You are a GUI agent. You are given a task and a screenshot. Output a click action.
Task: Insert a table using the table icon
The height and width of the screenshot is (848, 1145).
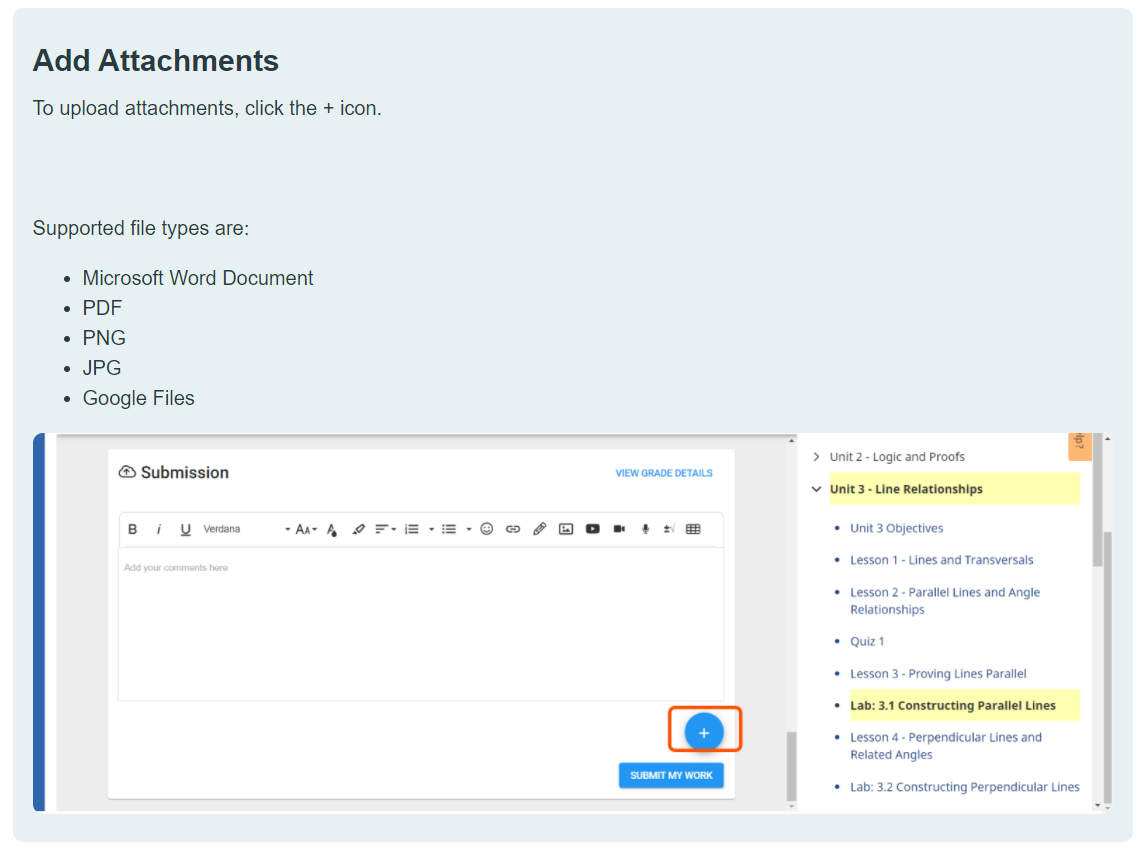(x=694, y=528)
